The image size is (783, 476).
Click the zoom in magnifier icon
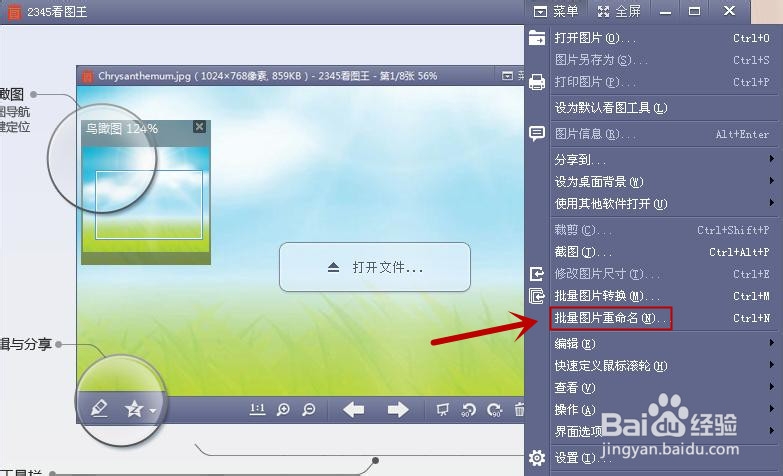[x=283, y=410]
